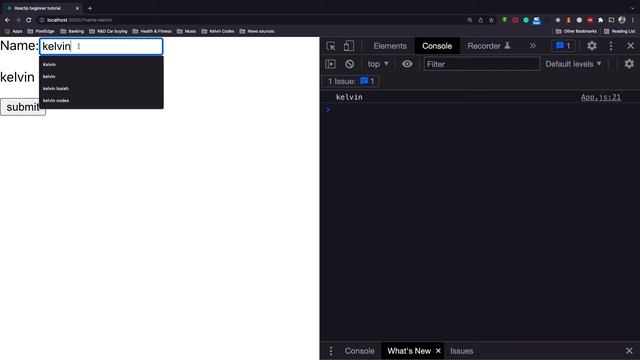The height and width of the screenshot is (360, 640).
Task: Clear the console with the clear icon
Action: 349,64
